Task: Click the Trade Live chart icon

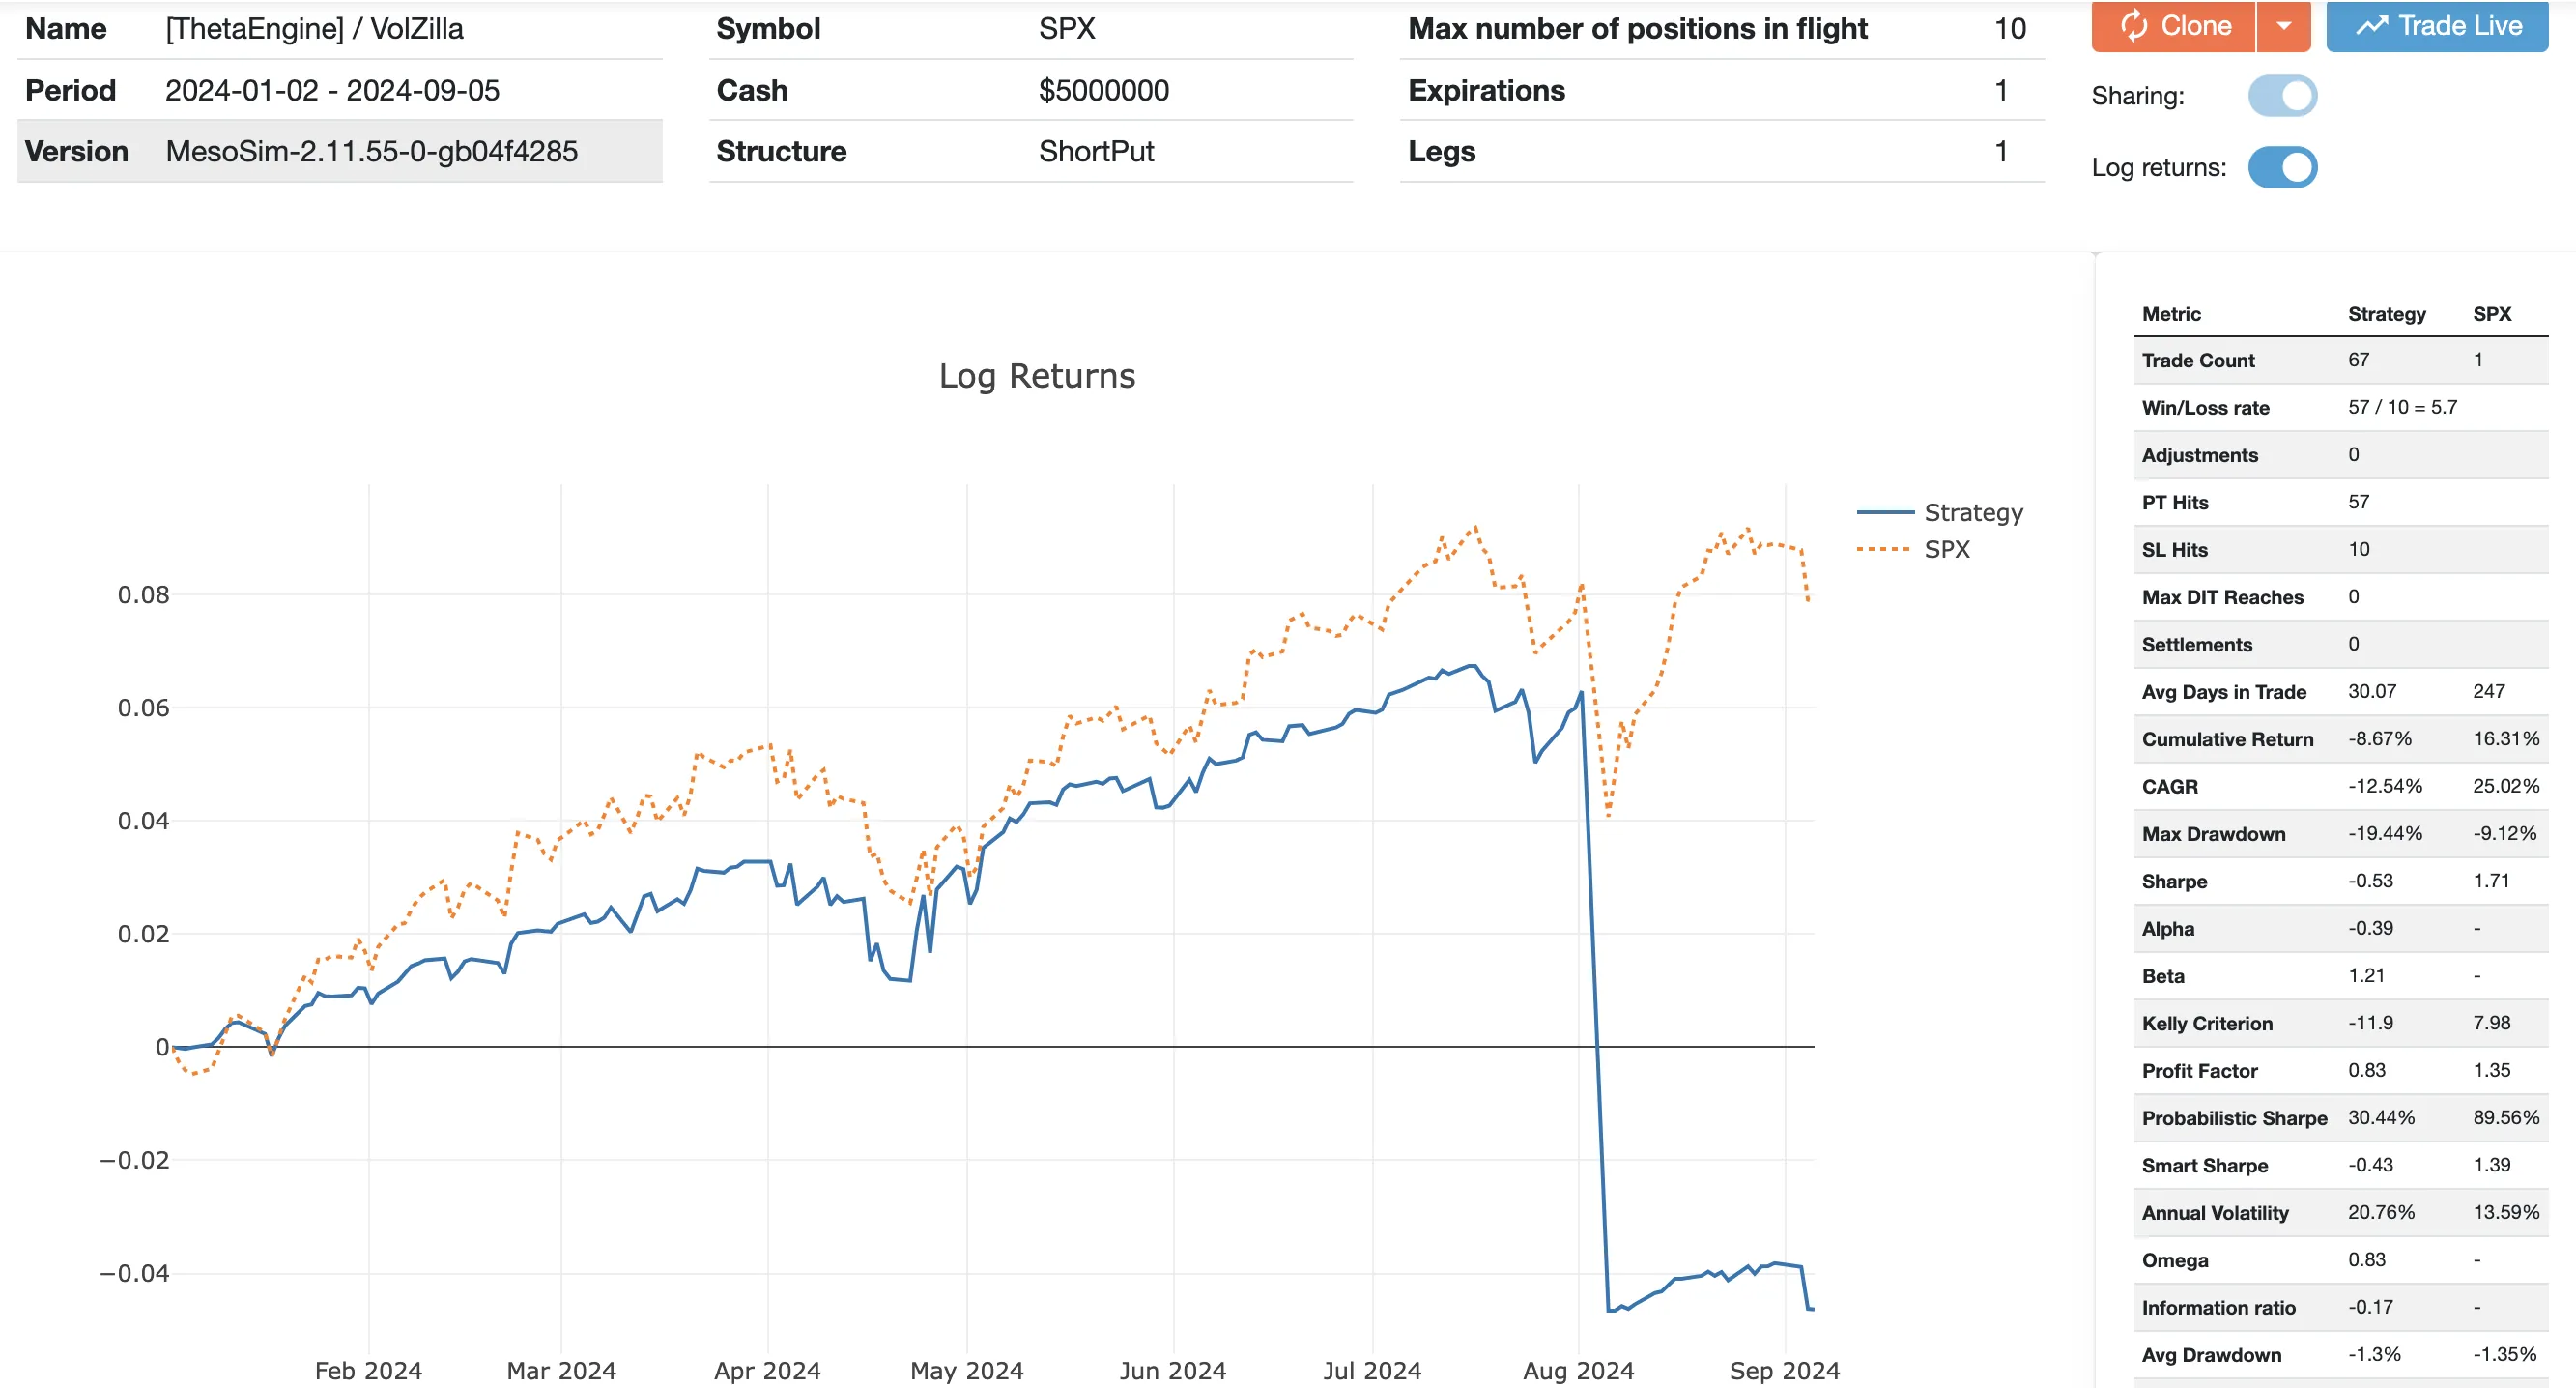Action: click(x=2372, y=26)
